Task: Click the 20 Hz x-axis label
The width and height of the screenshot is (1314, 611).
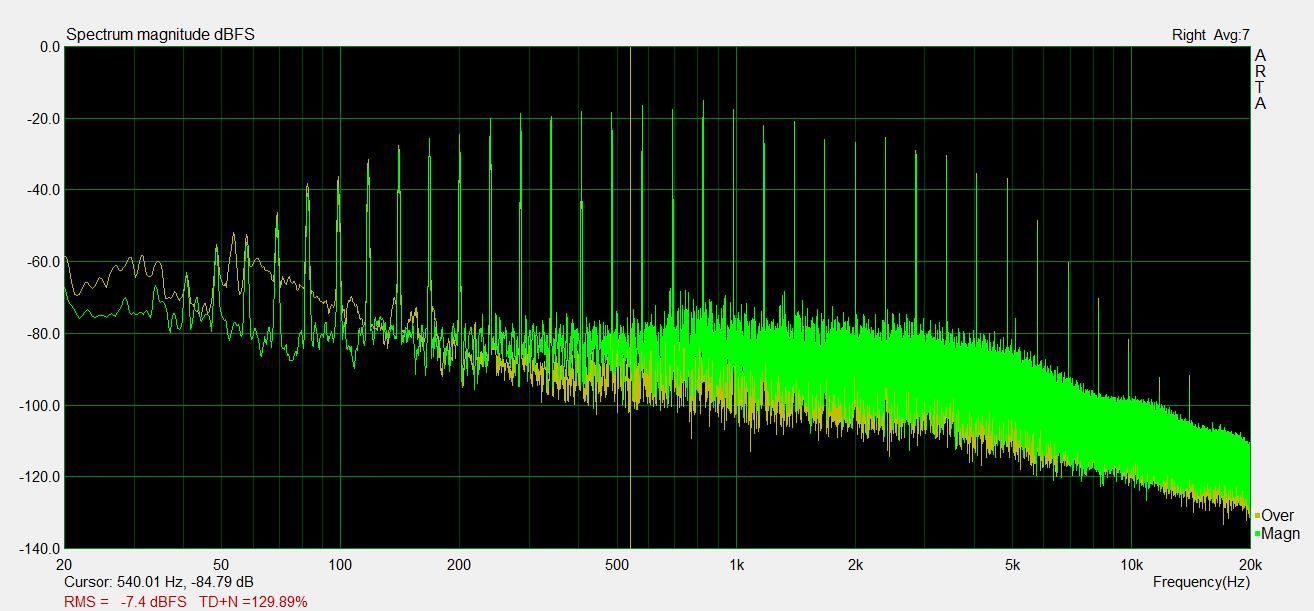Action: coord(65,565)
